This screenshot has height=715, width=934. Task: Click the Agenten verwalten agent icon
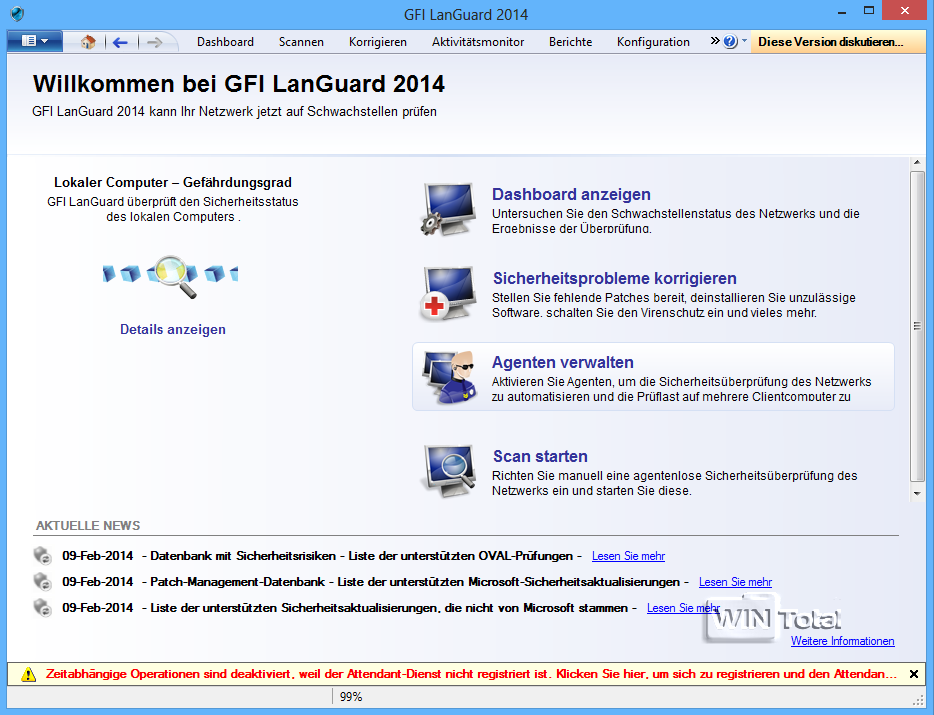tap(449, 378)
